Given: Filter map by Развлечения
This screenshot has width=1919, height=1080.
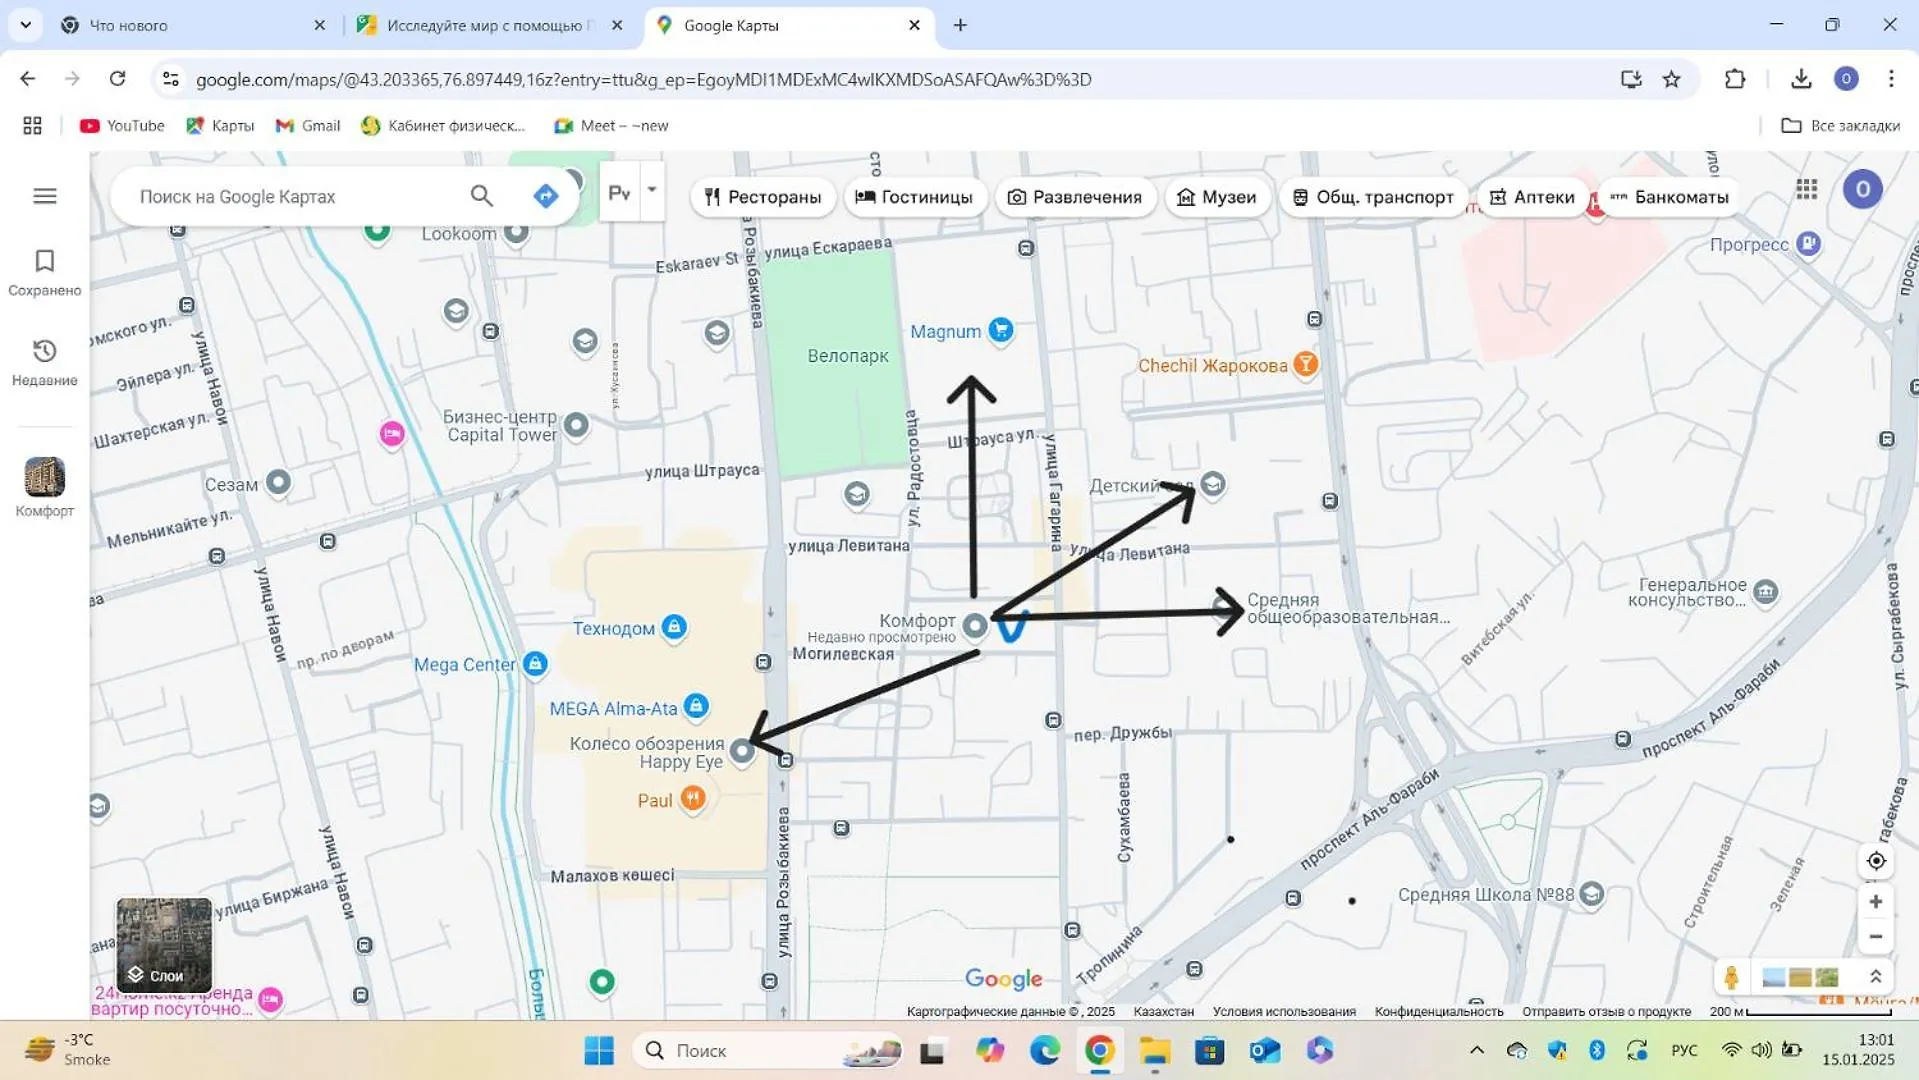Looking at the screenshot, I should 1075,197.
